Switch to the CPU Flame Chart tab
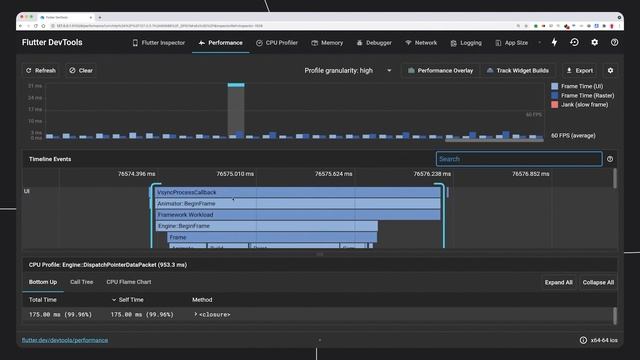Image resolution: width=640 pixels, height=360 pixels. point(129,282)
